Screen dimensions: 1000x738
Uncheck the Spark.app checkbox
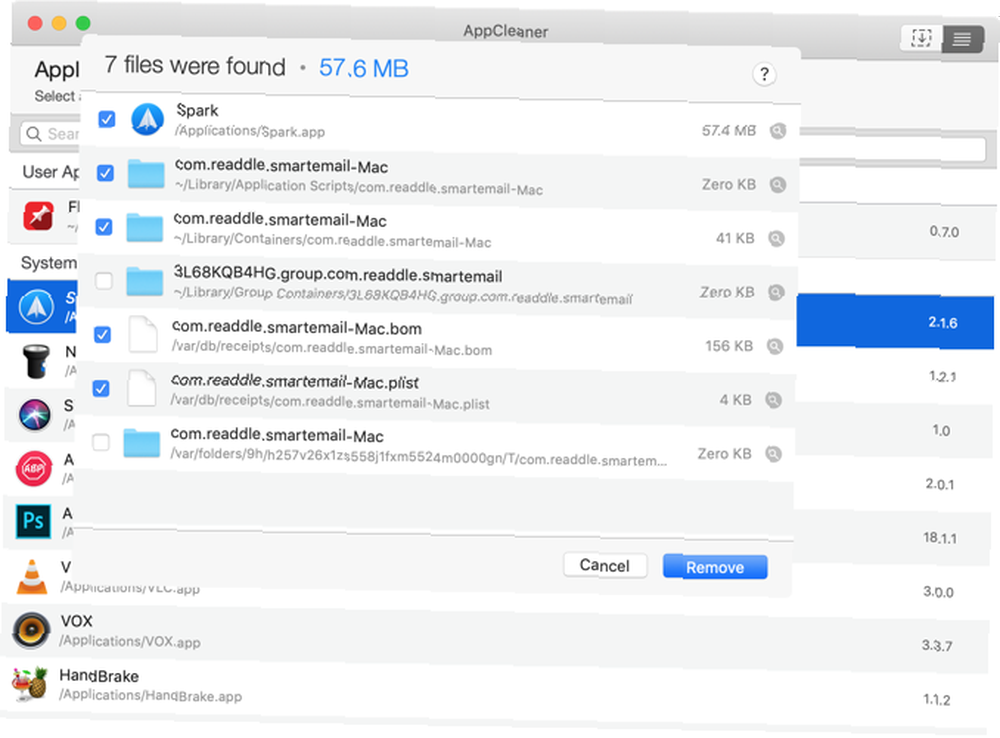[107, 119]
